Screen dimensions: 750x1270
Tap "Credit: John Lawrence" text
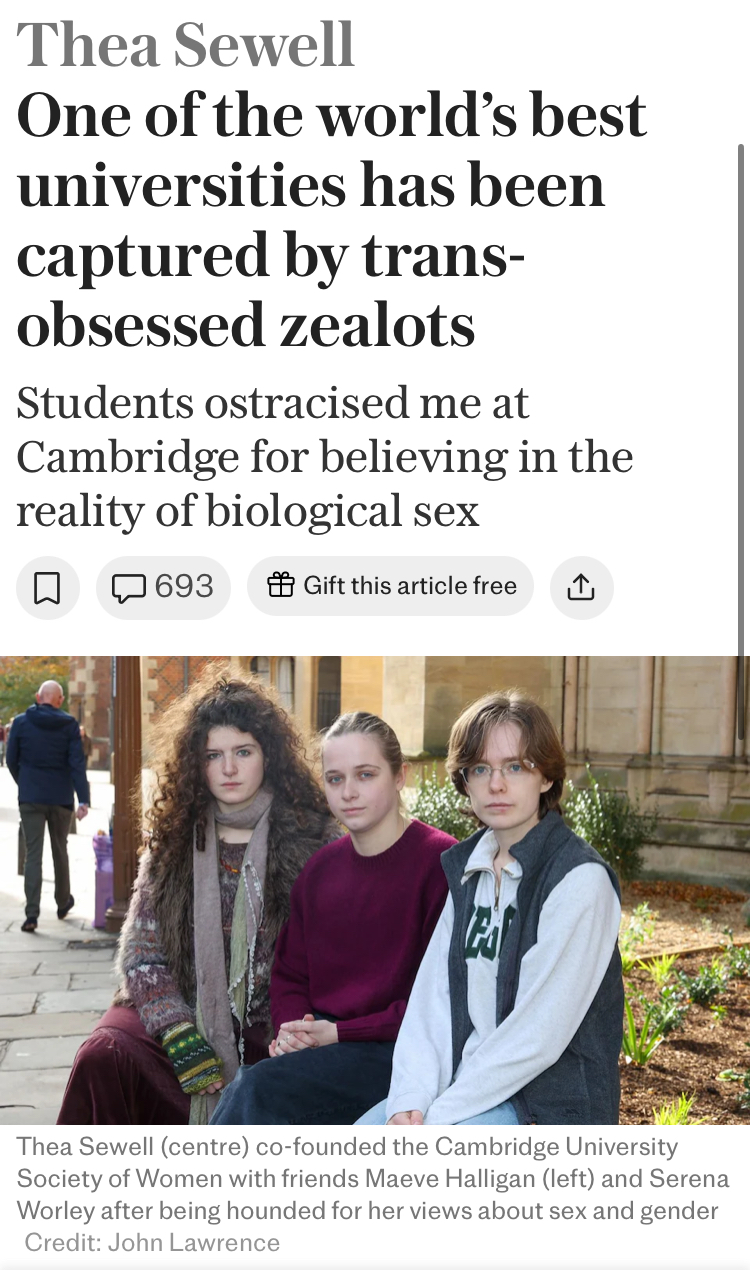152,1243
